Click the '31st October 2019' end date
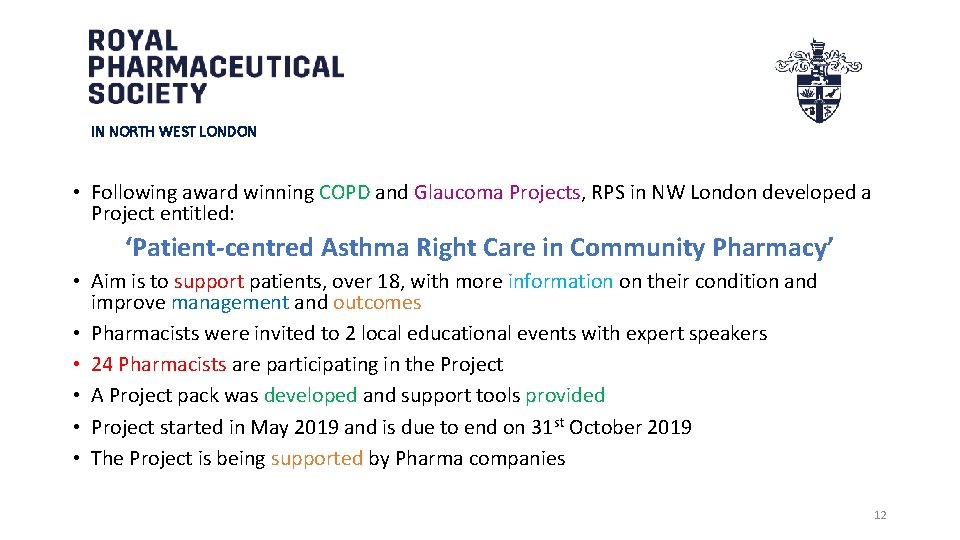The height and width of the screenshot is (540, 960). click(610, 427)
